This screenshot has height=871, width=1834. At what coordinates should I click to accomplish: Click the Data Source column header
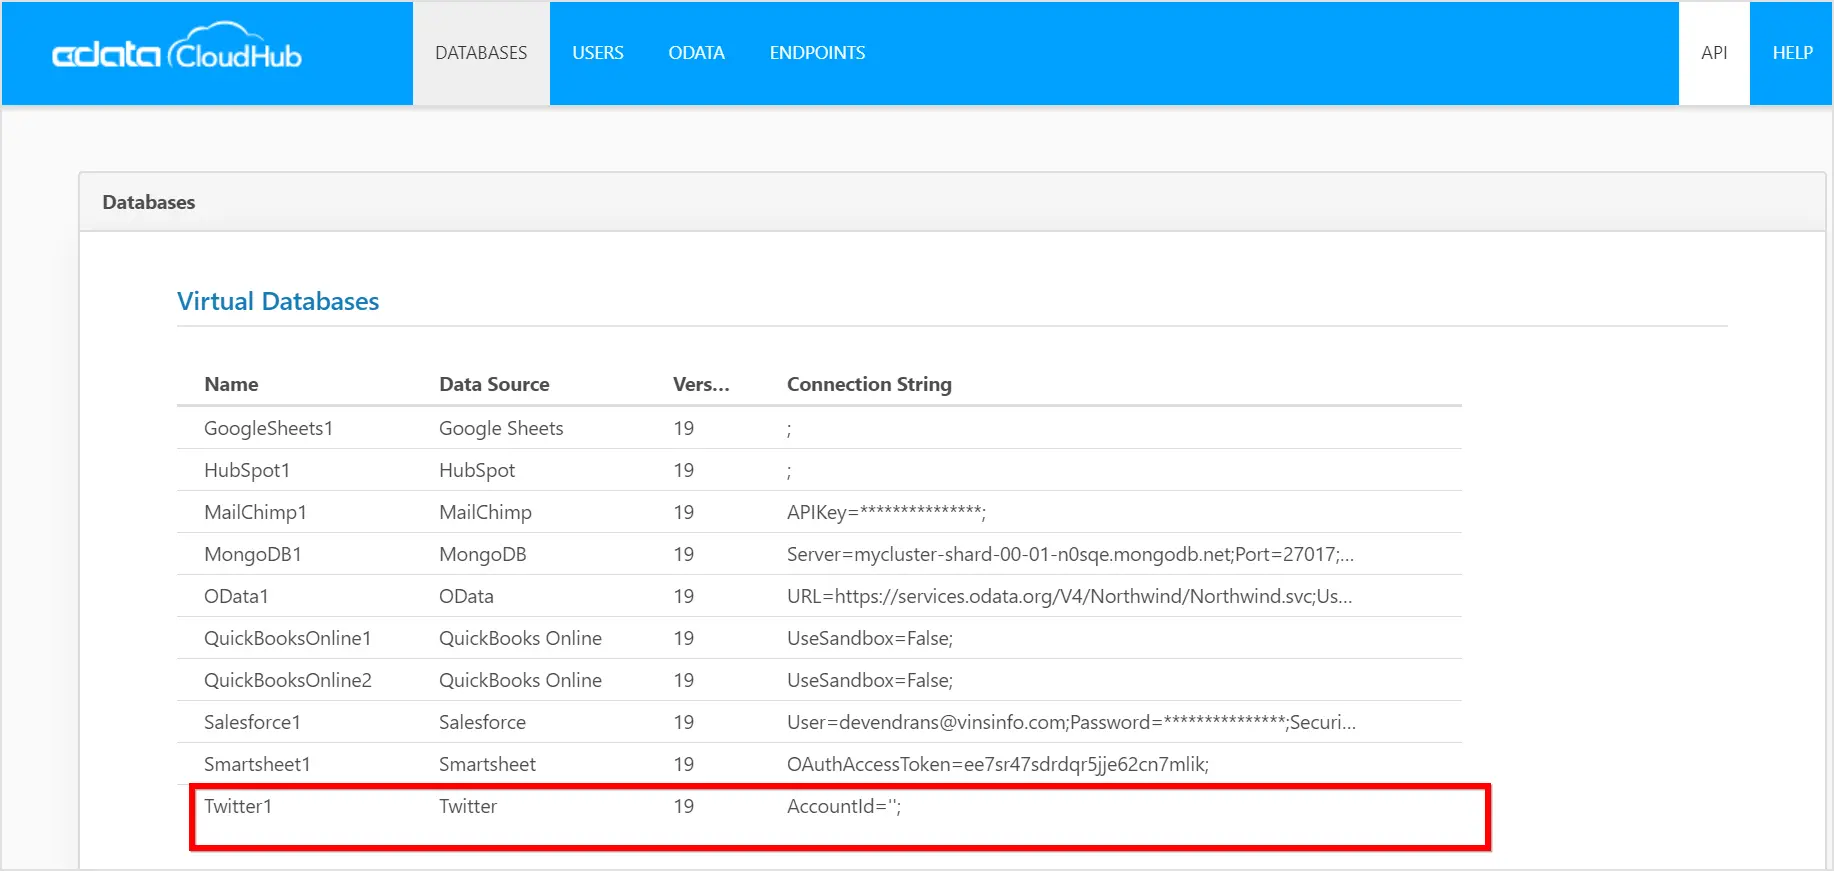(x=494, y=384)
